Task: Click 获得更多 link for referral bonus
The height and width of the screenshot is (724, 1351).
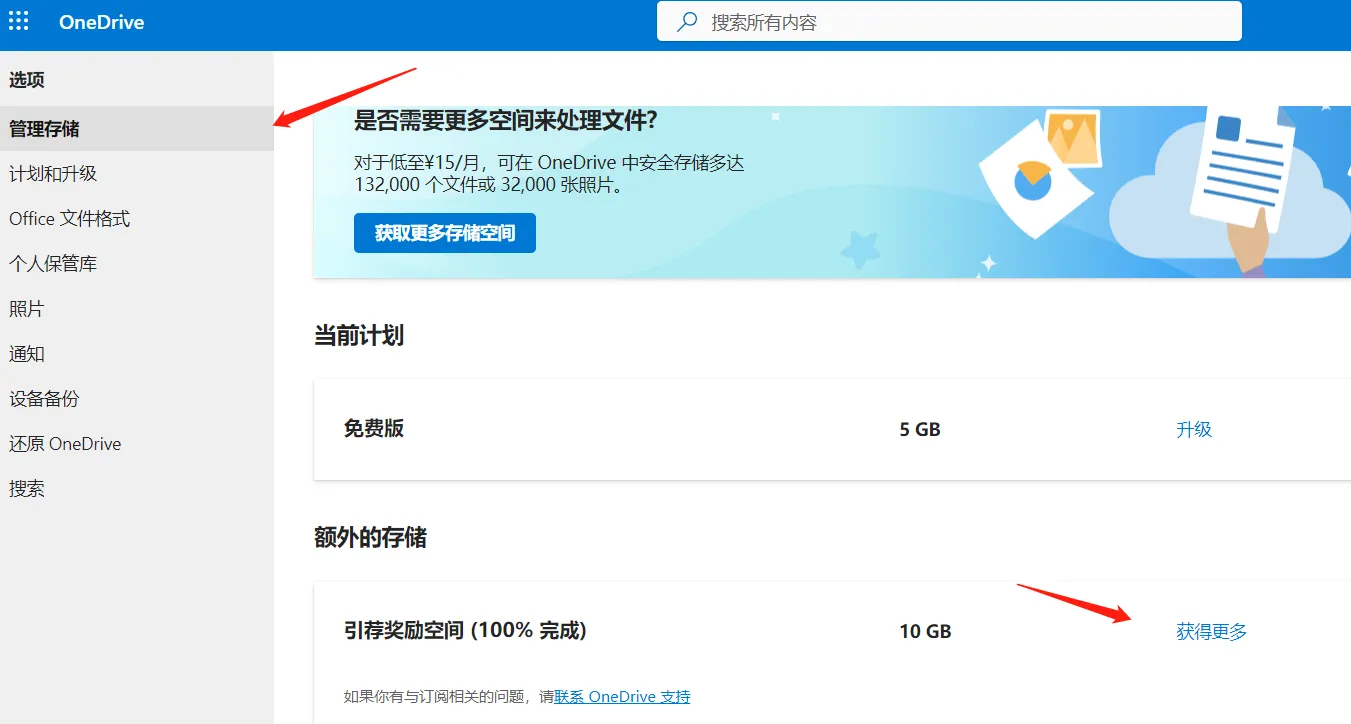Action: click(x=1212, y=632)
